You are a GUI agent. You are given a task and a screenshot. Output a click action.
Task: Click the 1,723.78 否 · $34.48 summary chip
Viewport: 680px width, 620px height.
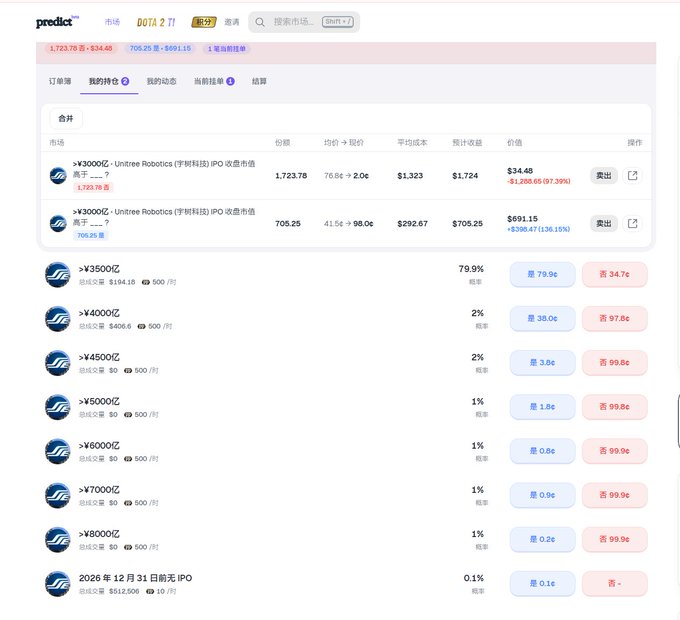81,49
